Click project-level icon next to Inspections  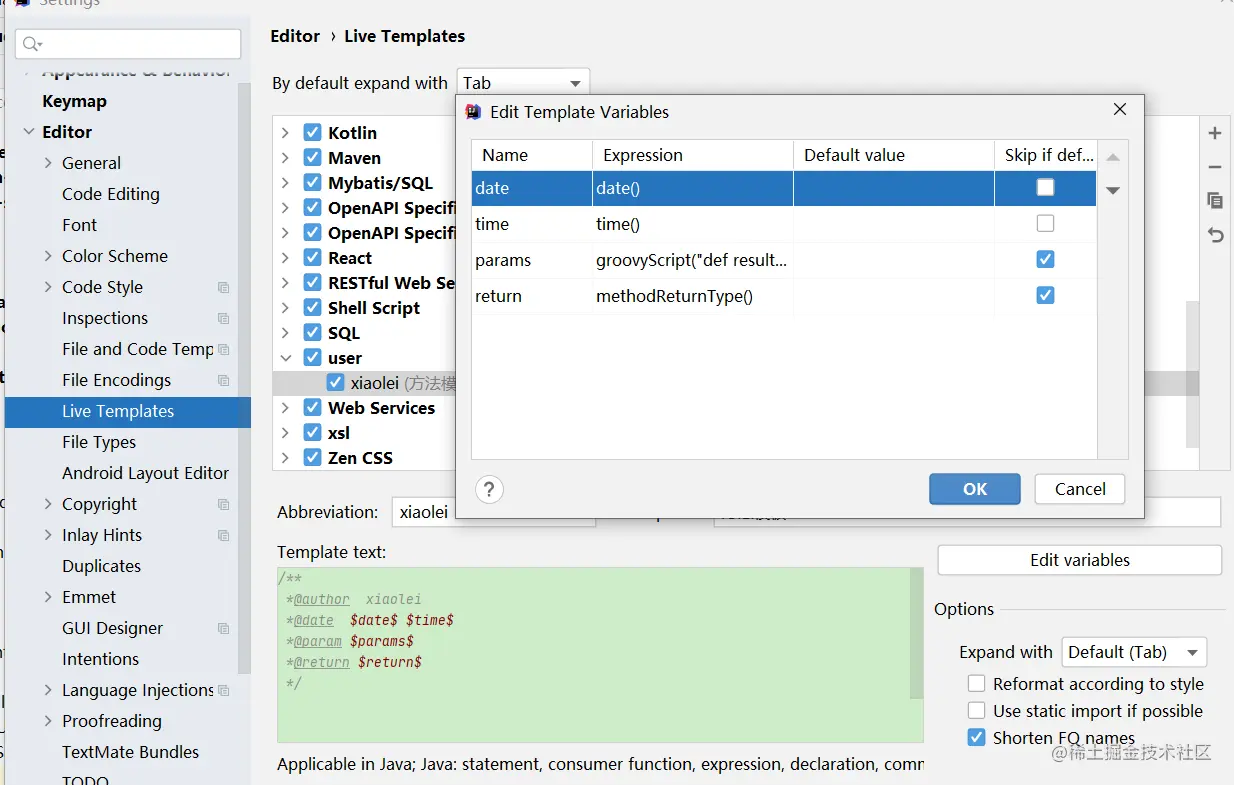click(223, 318)
